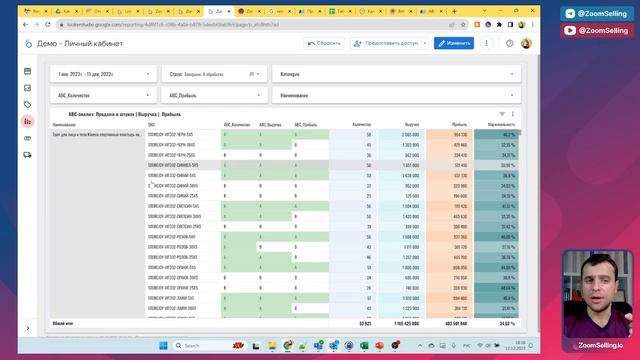Open File Explorer from the taskbar
The image size is (640, 360).
tap(272, 346)
